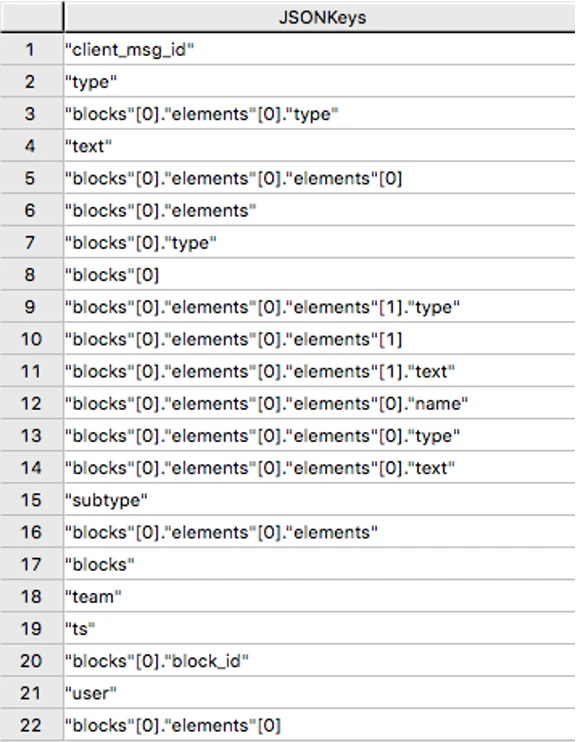This screenshot has width=576, height=742.
Task: Select the "text" cell in row 4
Action: pyautogui.click(x=320, y=146)
